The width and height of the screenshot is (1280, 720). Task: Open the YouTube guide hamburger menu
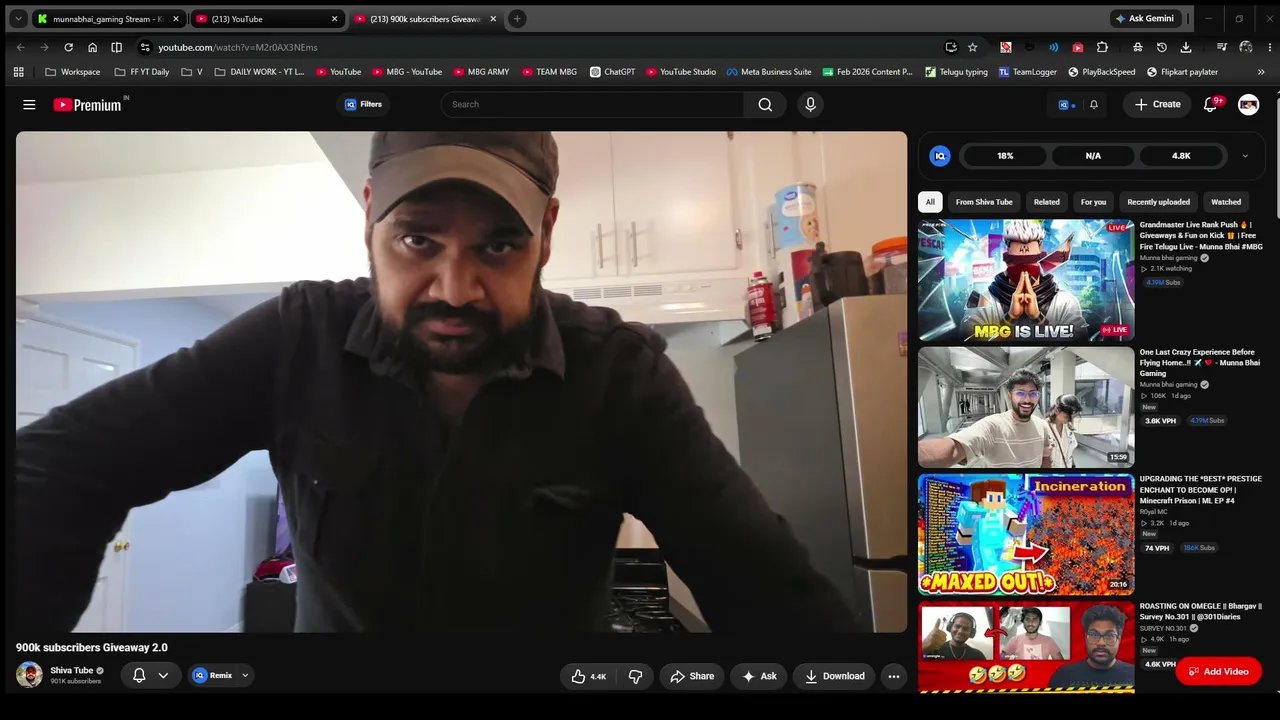pyautogui.click(x=29, y=104)
